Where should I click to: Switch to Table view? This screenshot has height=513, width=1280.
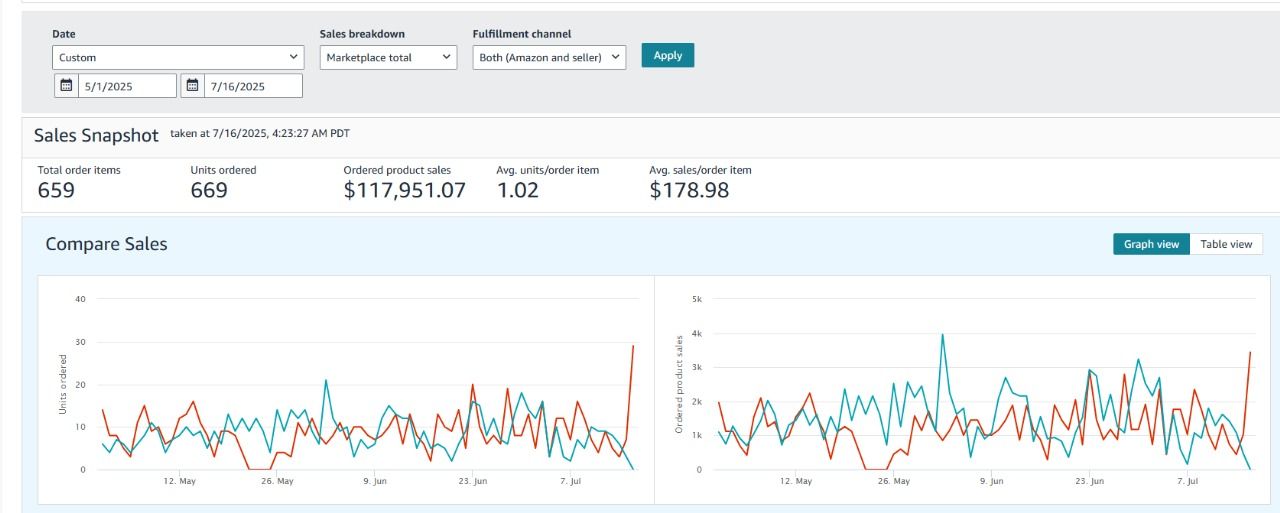point(1226,244)
